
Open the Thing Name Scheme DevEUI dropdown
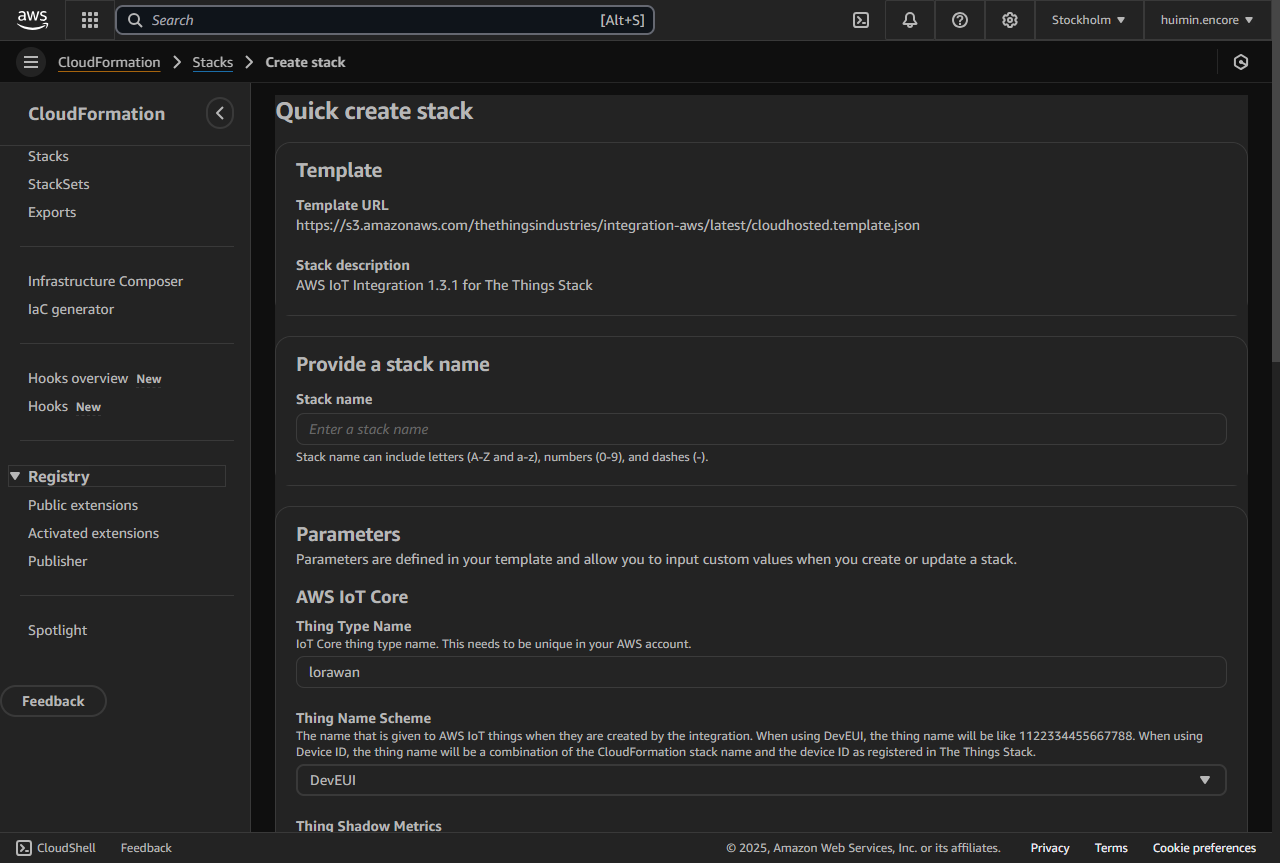[x=761, y=780]
